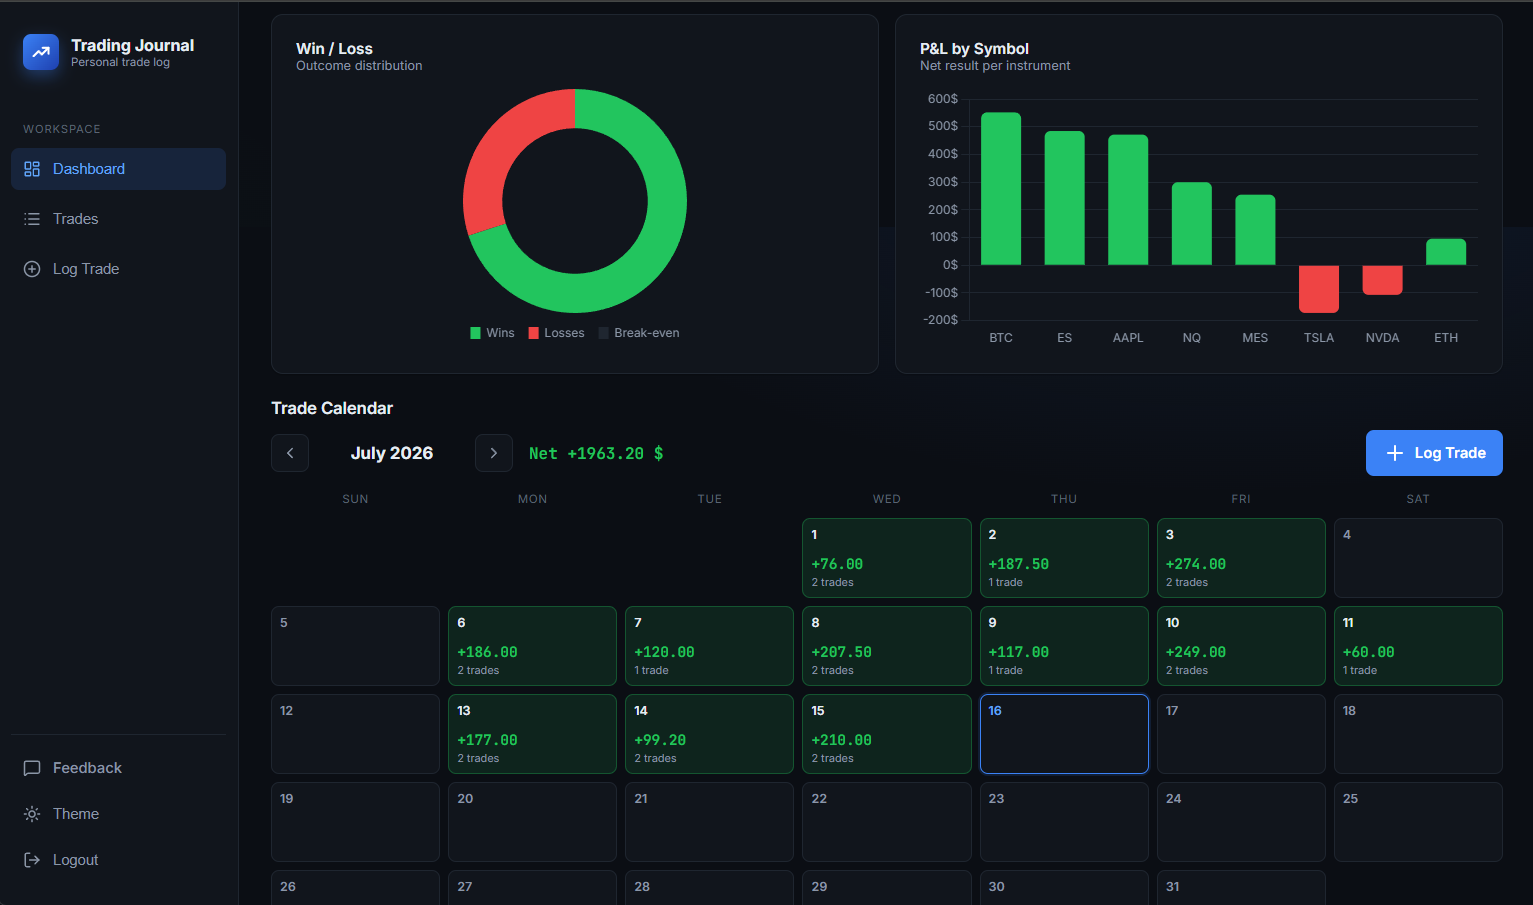Image resolution: width=1533 pixels, height=905 pixels.
Task: Click the red NVDA bar in P&L chart
Action: point(1382,280)
